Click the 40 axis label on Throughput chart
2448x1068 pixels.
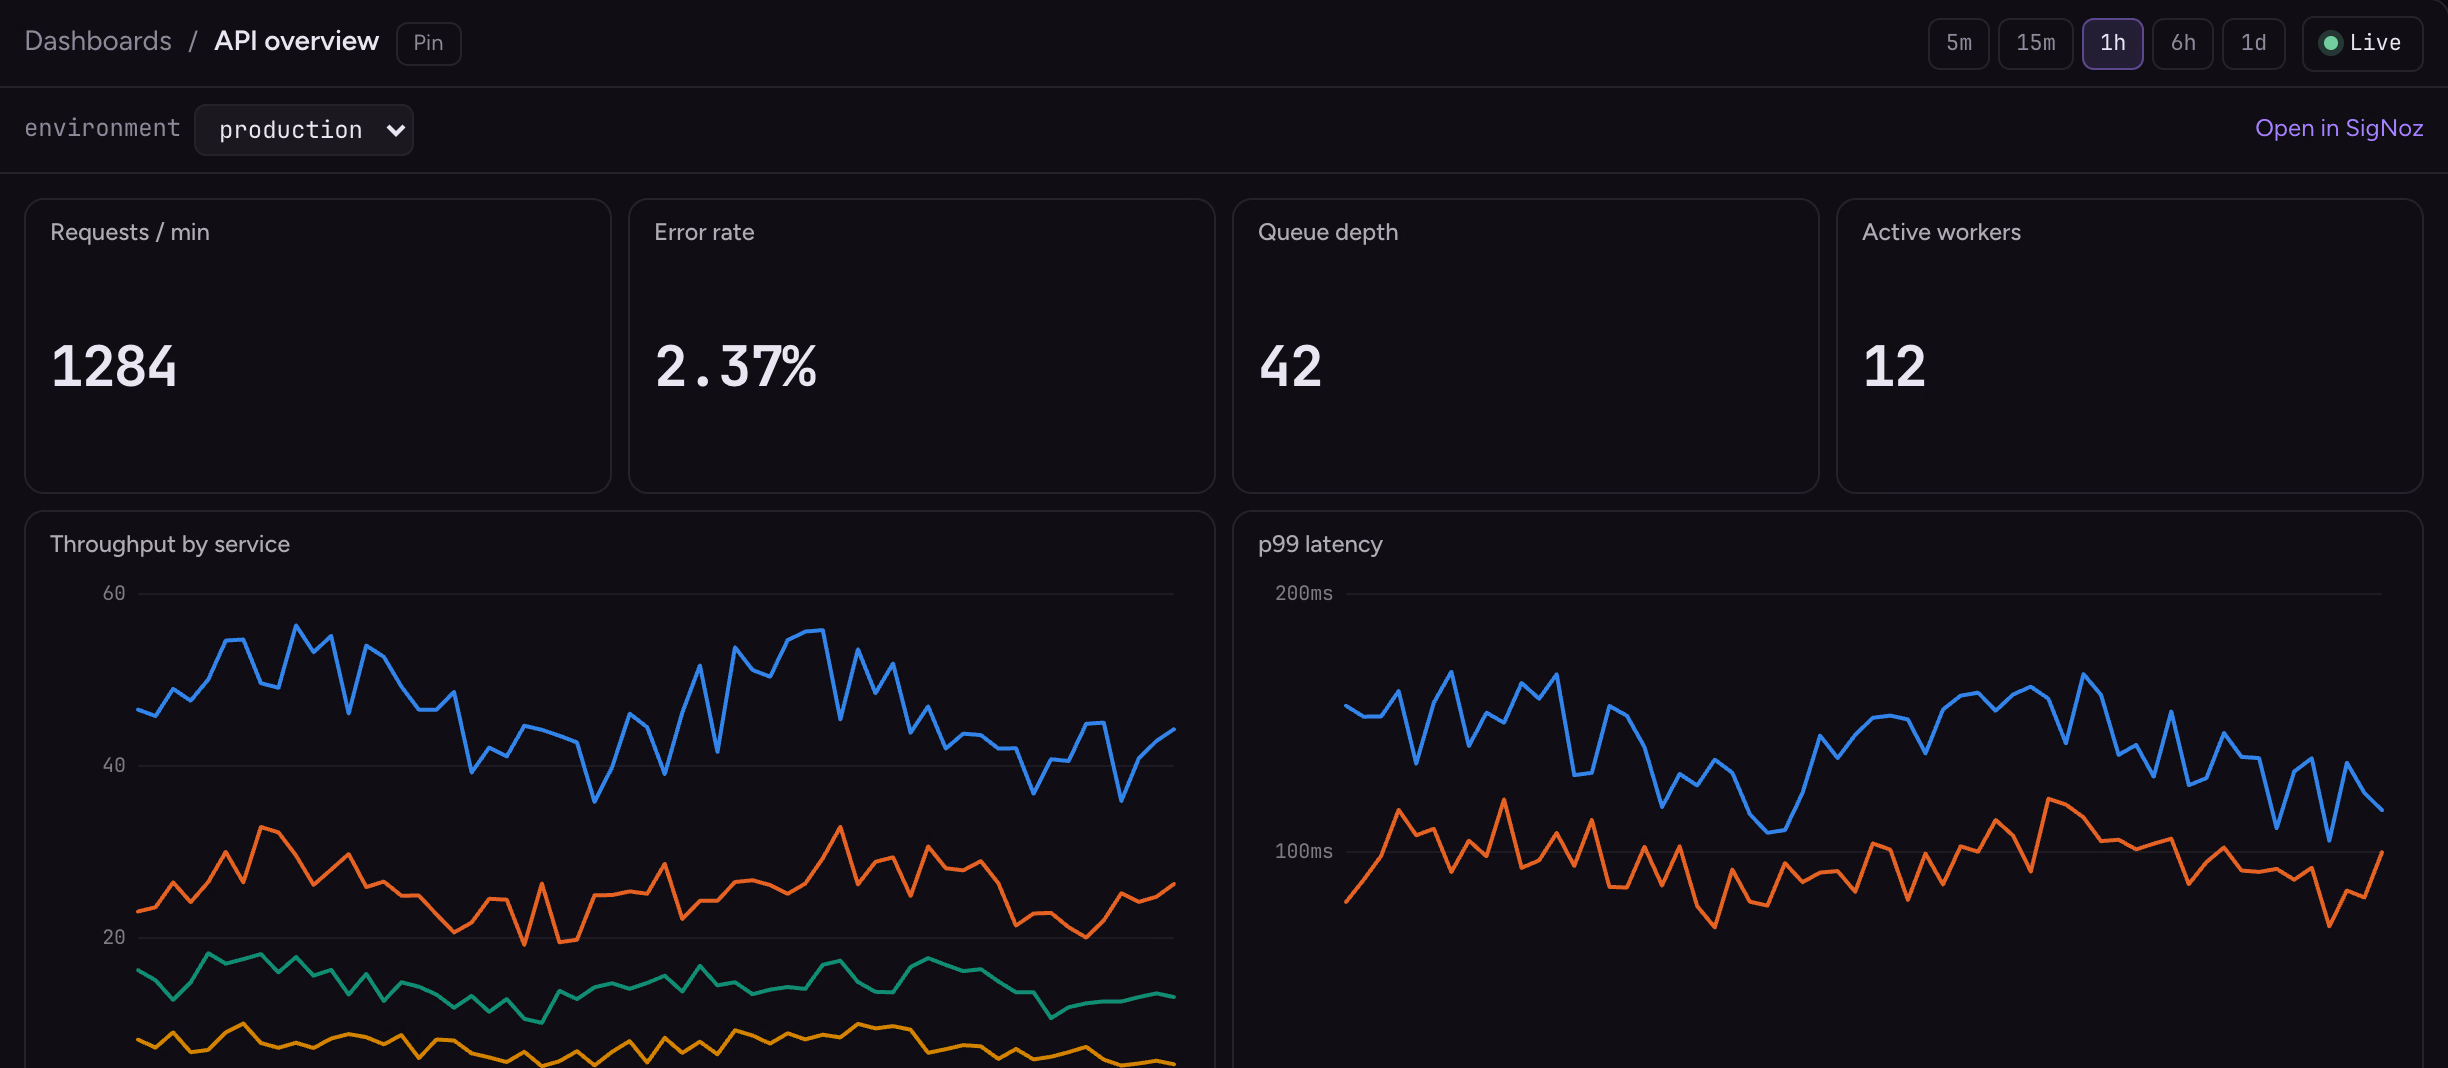pos(114,765)
